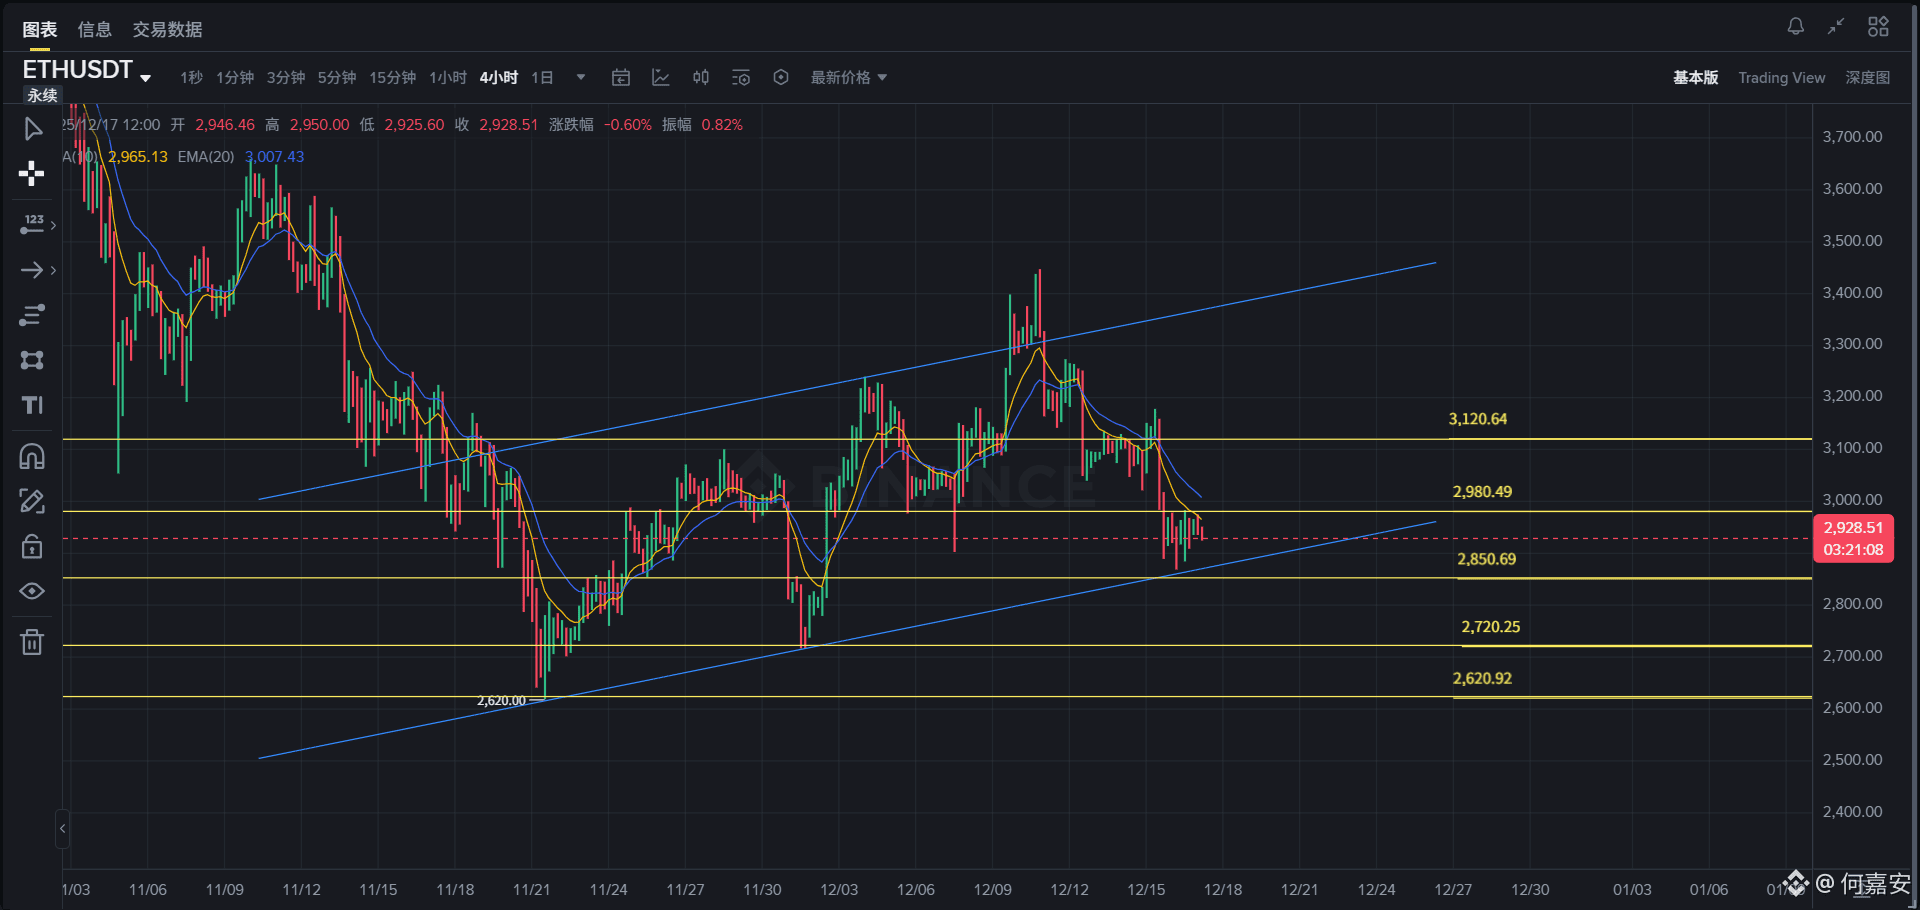Select the 基本版 chart view

pos(1696,77)
